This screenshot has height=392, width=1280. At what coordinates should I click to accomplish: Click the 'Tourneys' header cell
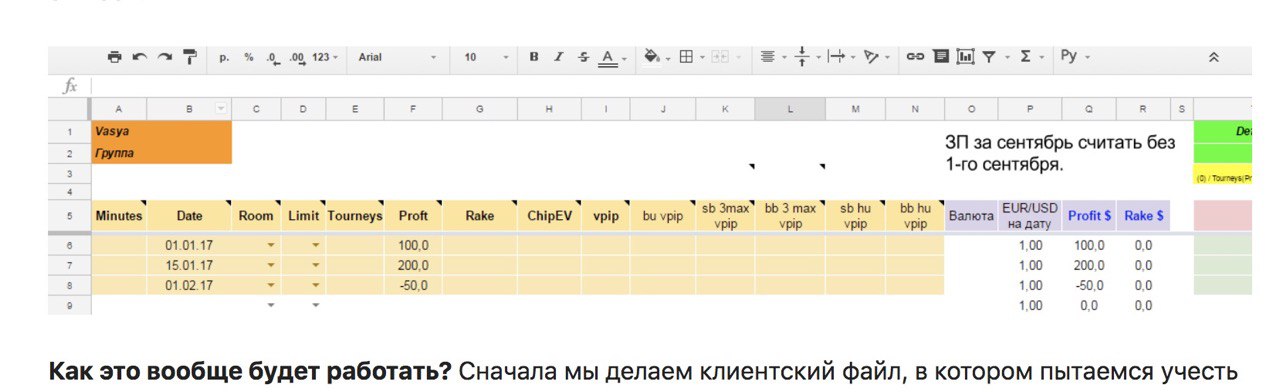pyautogui.click(x=355, y=215)
